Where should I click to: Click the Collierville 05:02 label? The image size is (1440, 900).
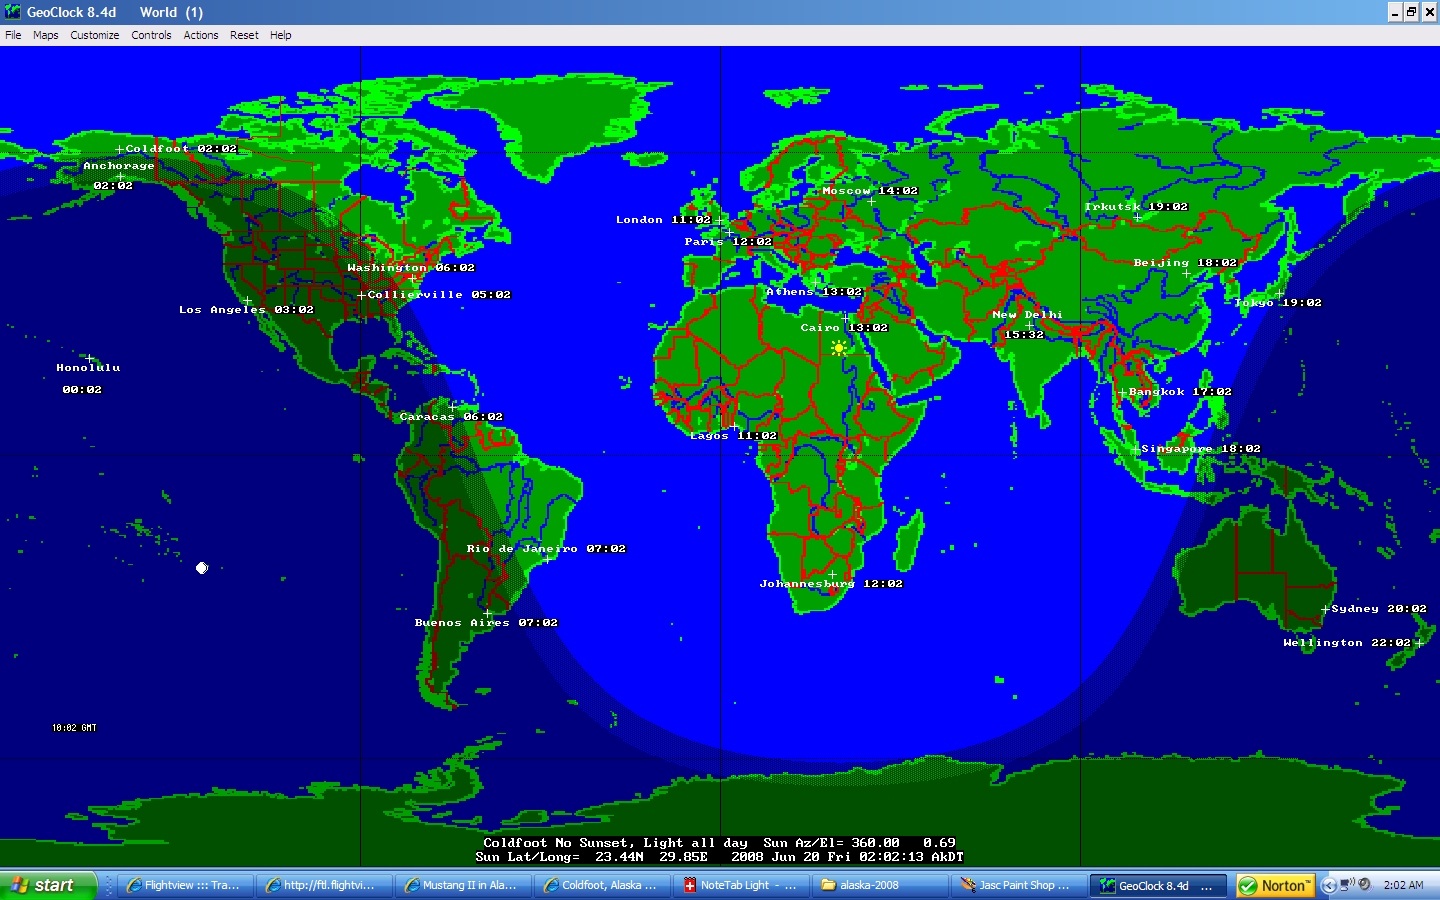(439, 295)
